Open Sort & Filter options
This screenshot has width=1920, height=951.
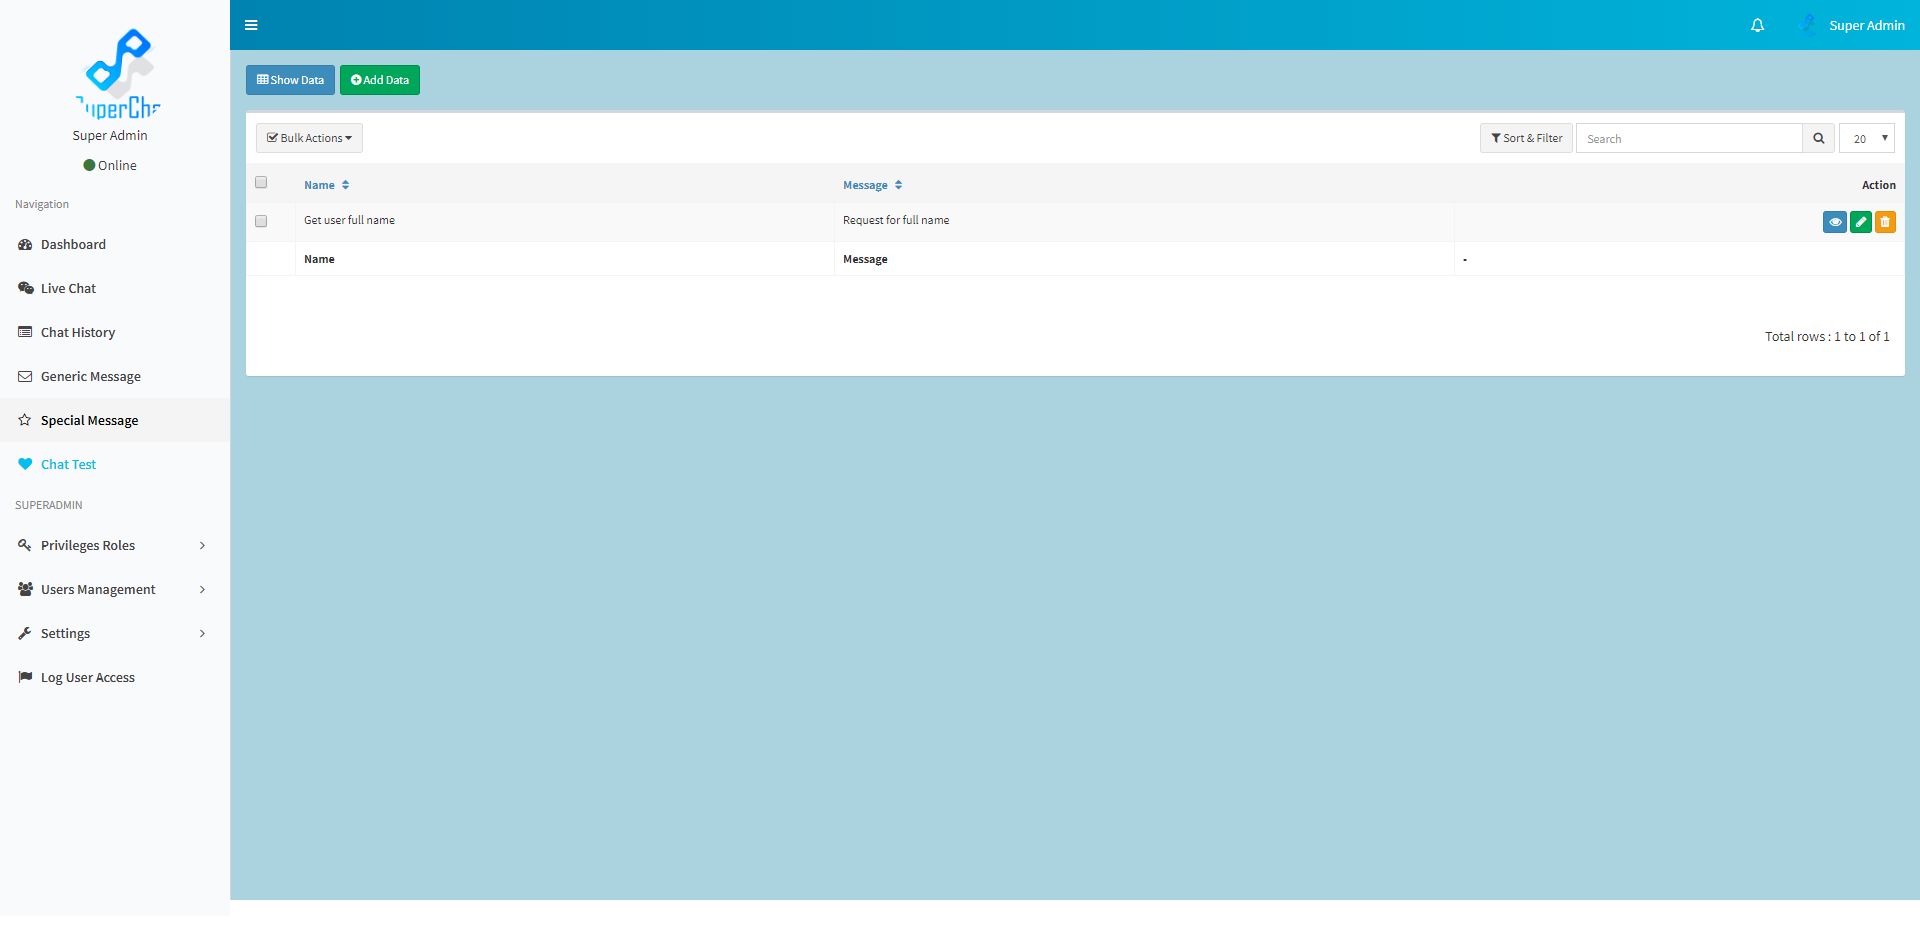click(1526, 138)
